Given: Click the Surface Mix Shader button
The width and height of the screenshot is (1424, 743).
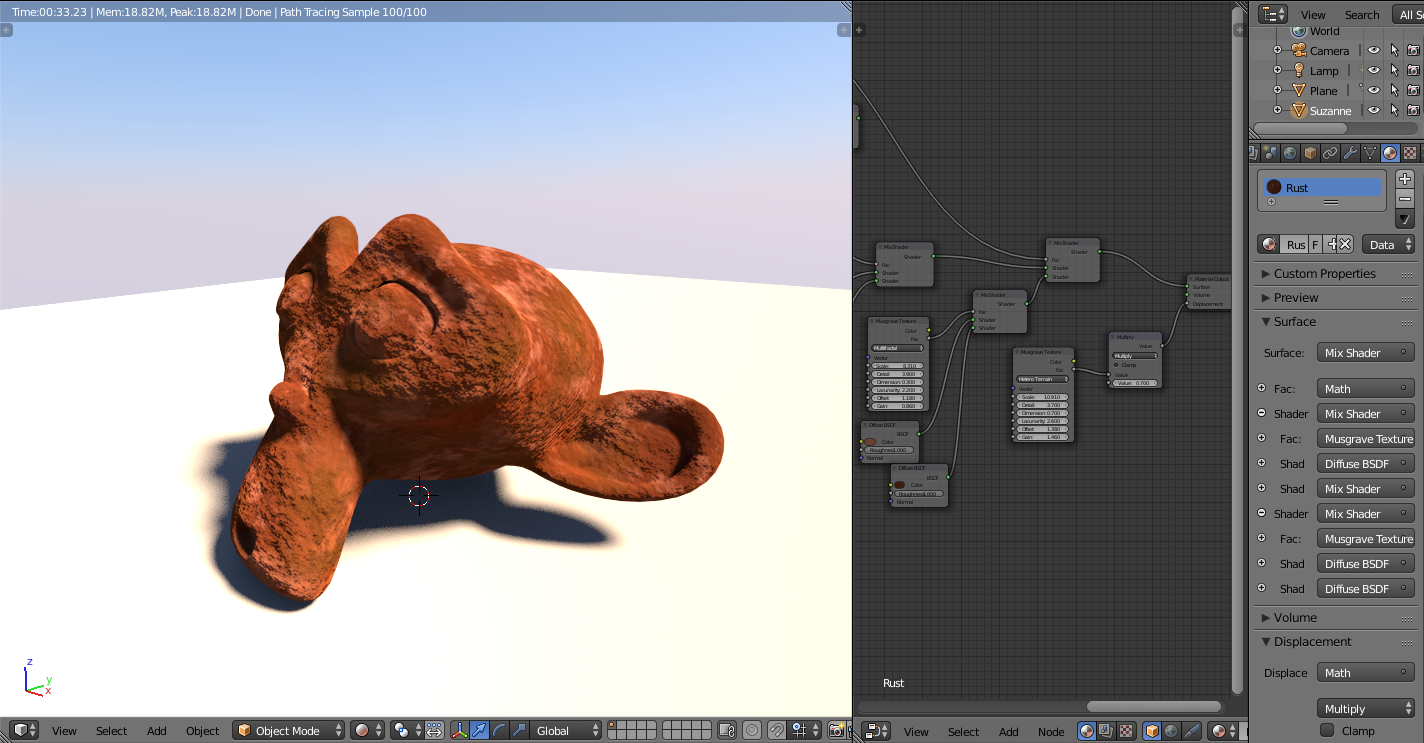Looking at the screenshot, I should tap(1365, 353).
